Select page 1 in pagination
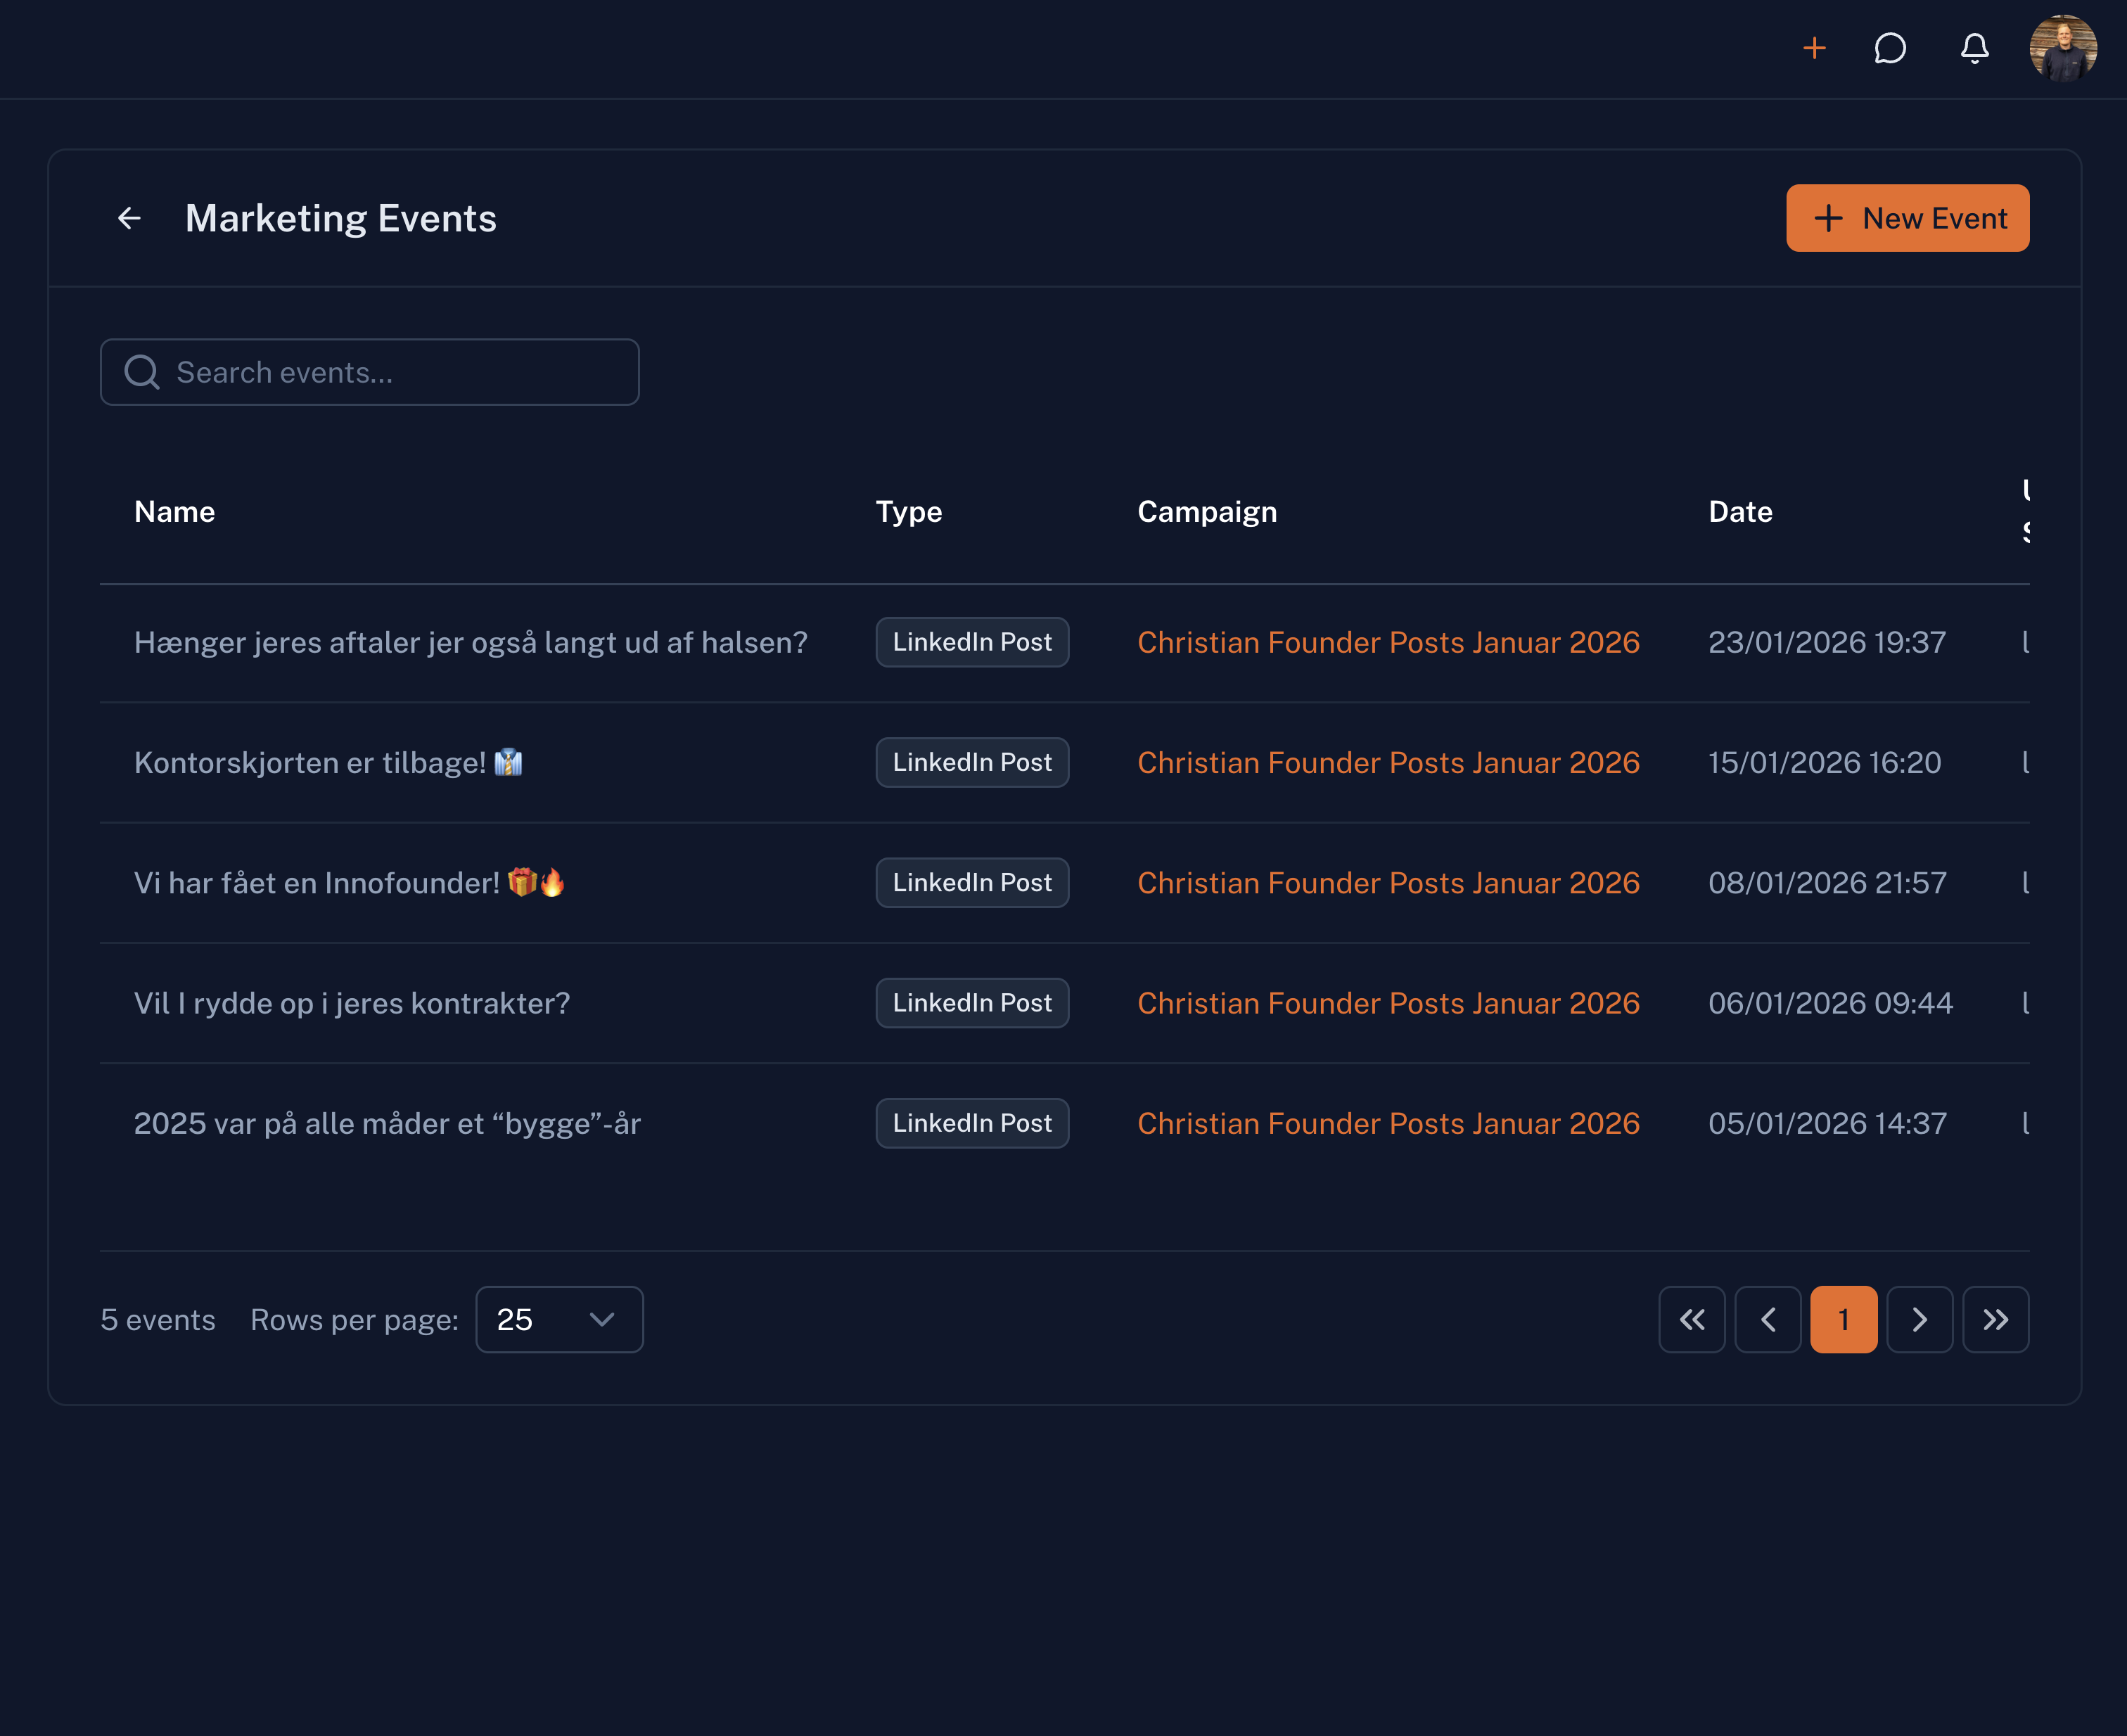This screenshot has height=1736, width=2127. coord(1843,1320)
